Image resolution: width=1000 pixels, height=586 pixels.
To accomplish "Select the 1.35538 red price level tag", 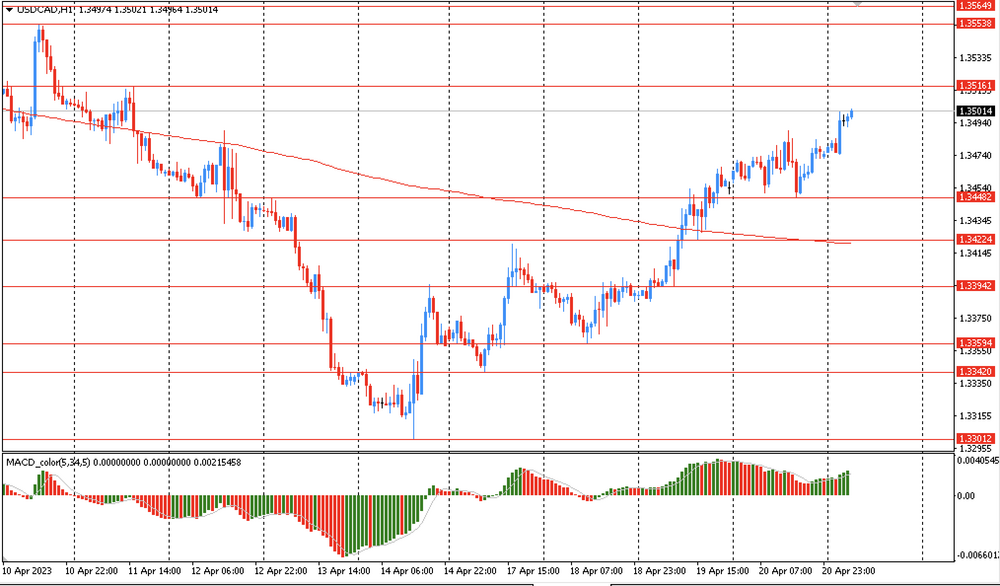I will [x=974, y=23].
